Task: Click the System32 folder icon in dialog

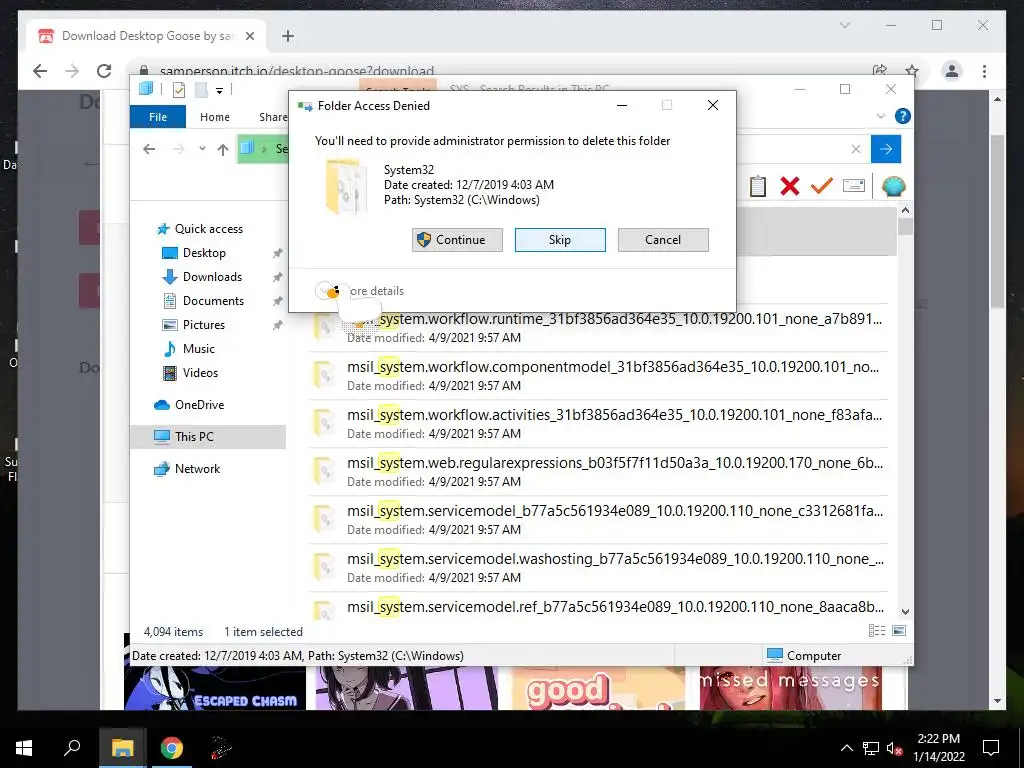Action: pos(344,186)
